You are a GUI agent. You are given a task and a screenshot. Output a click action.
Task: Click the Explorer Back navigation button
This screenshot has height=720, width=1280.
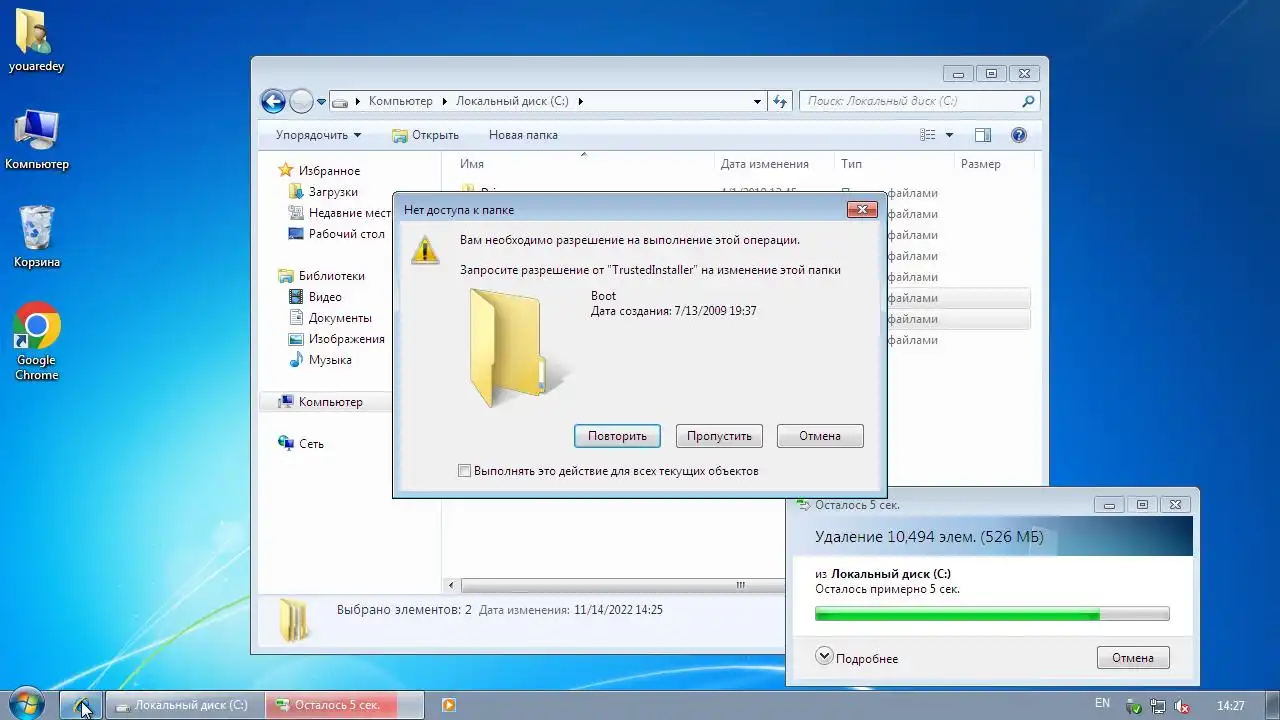tap(273, 101)
